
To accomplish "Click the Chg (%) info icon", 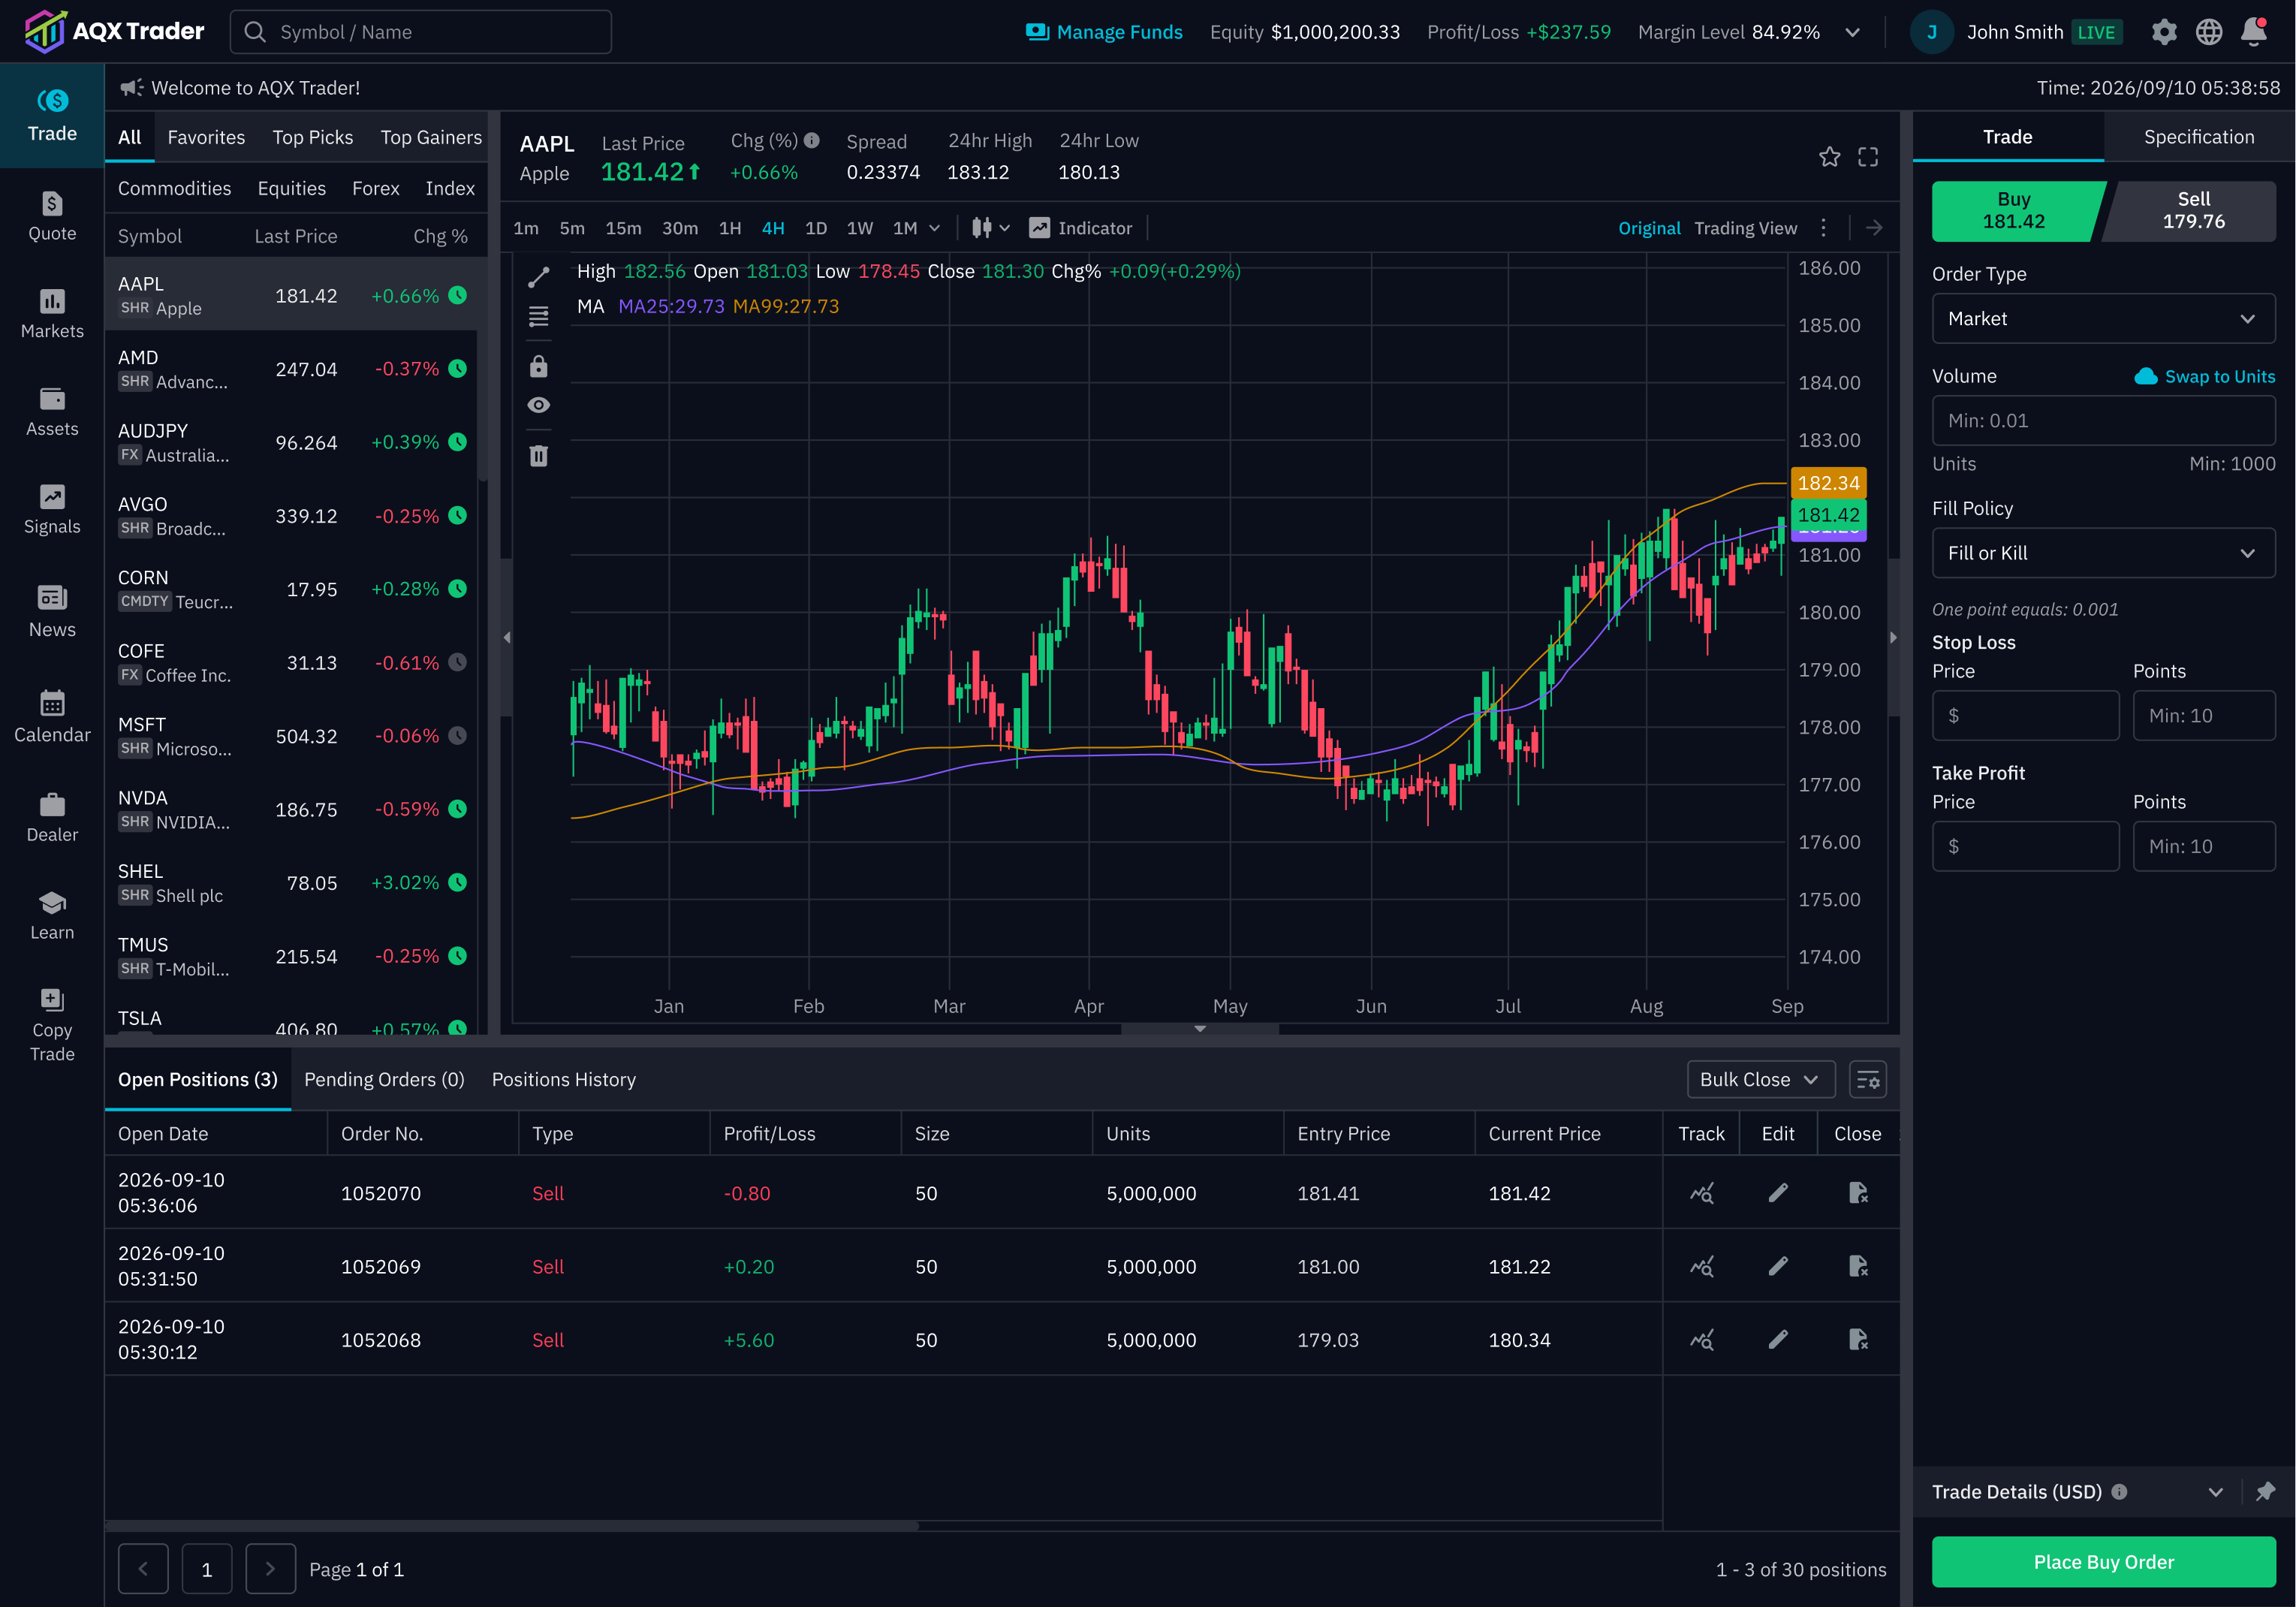I will (812, 140).
